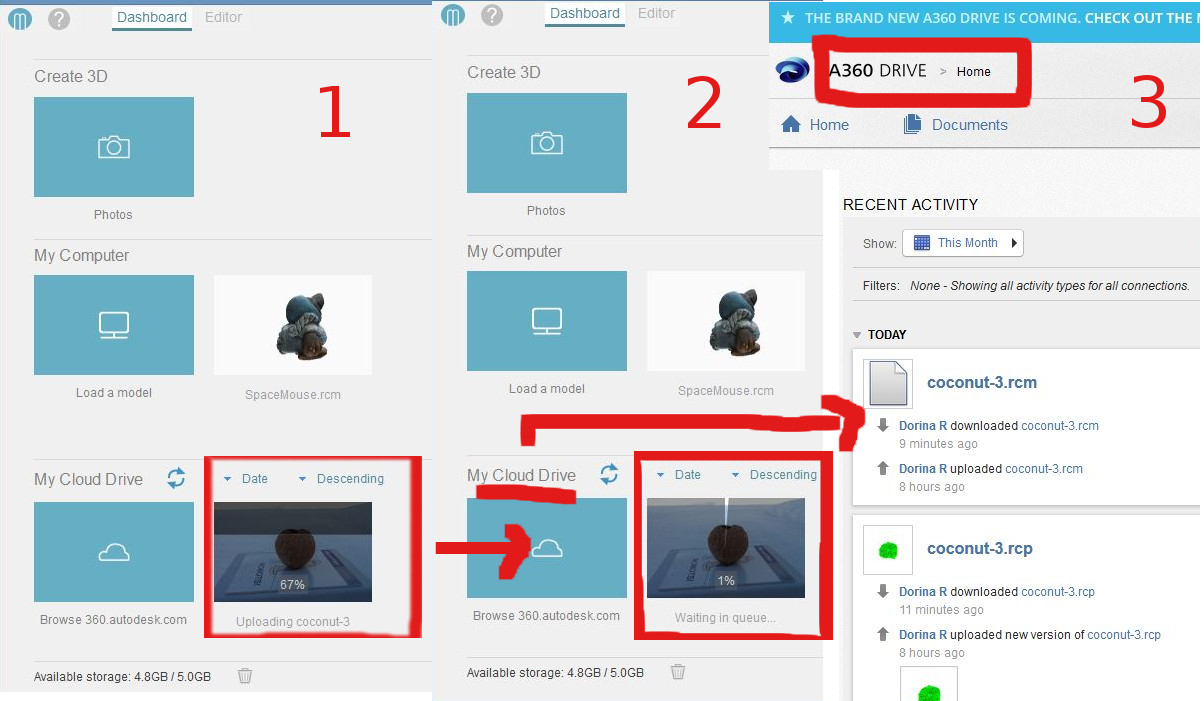The image size is (1204, 701).
Task: Open the Descending order dropdown in middle window
Action: point(774,475)
